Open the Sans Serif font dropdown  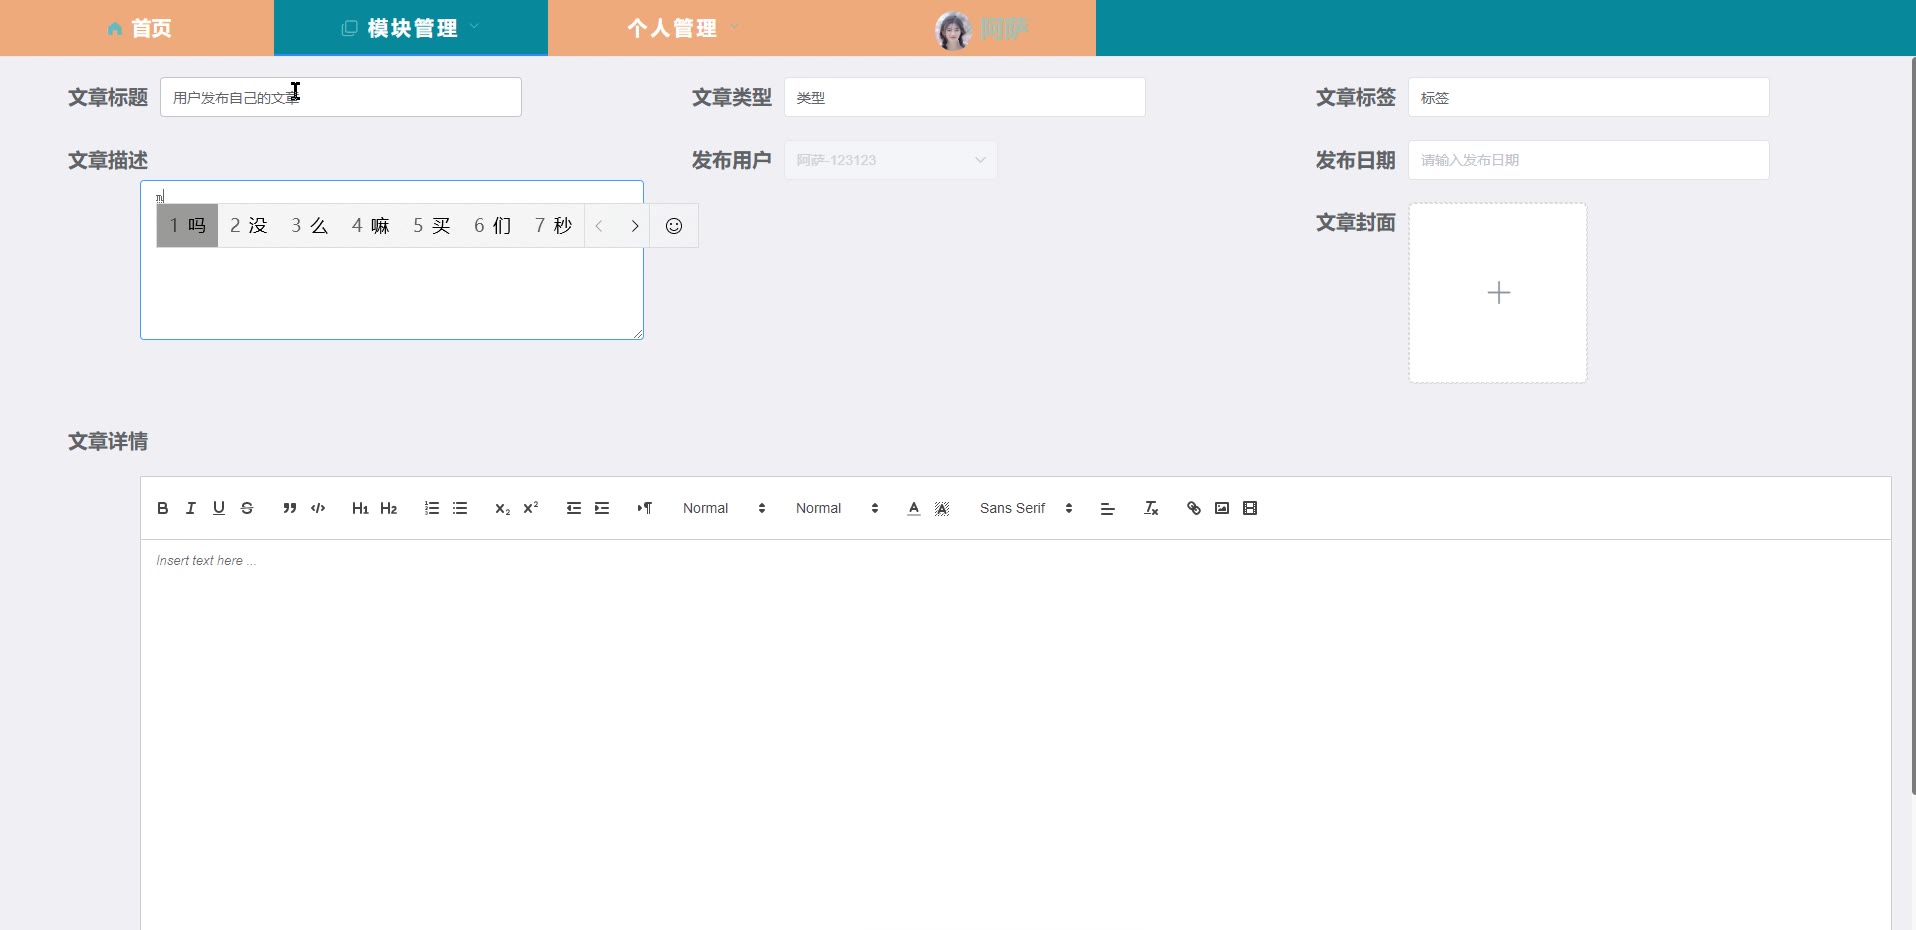pos(1026,508)
